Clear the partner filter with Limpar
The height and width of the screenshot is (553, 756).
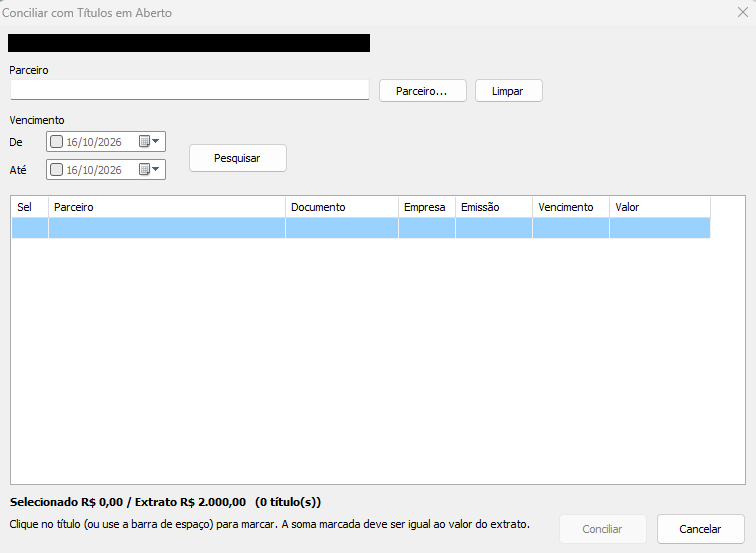point(509,91)
